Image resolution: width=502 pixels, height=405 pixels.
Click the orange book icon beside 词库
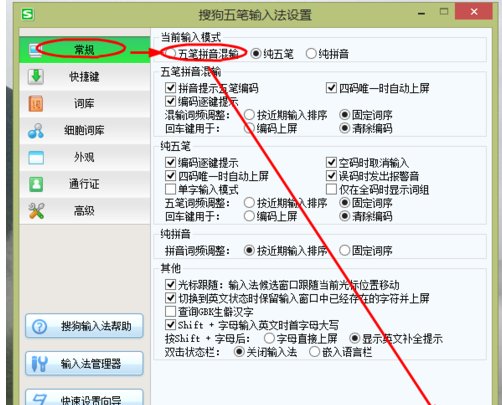click(36, 103)
